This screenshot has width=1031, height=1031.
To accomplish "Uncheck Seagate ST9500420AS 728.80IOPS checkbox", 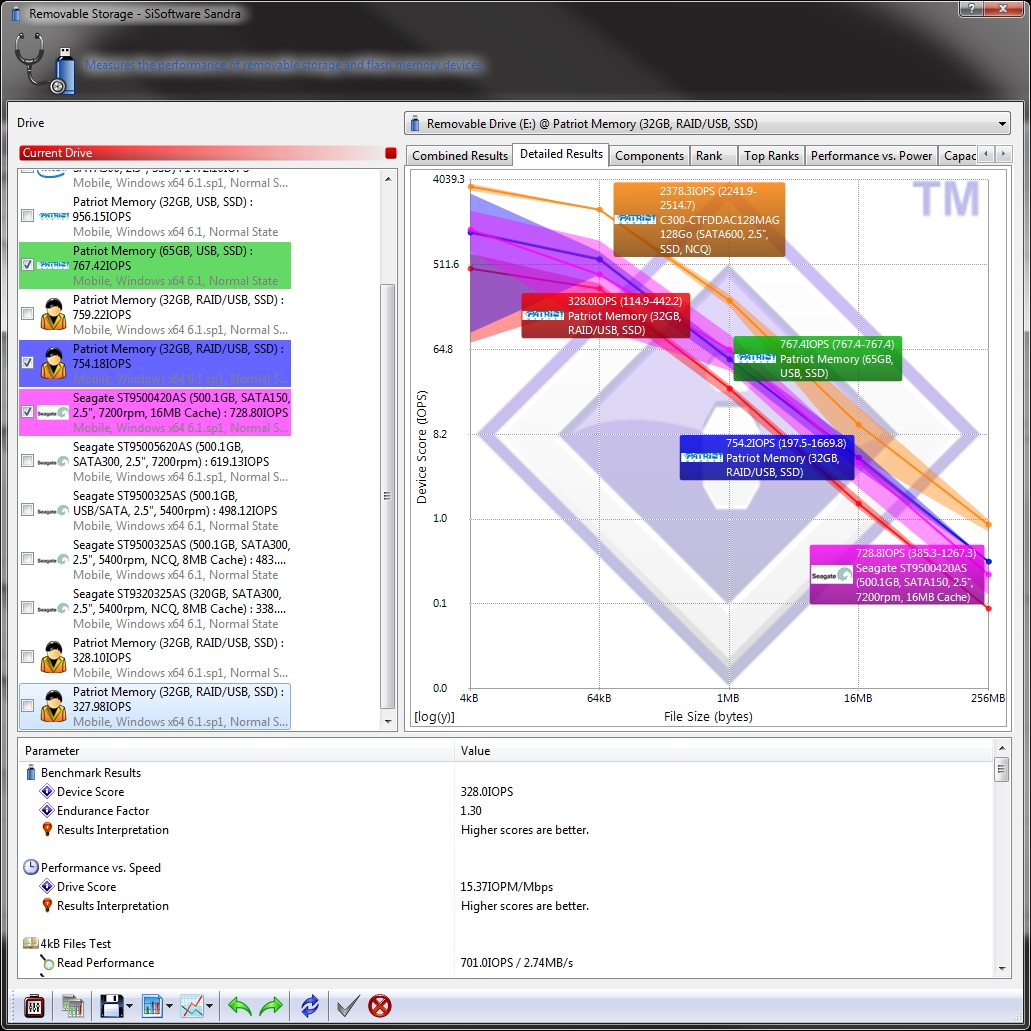I will [x=28, y=412].
